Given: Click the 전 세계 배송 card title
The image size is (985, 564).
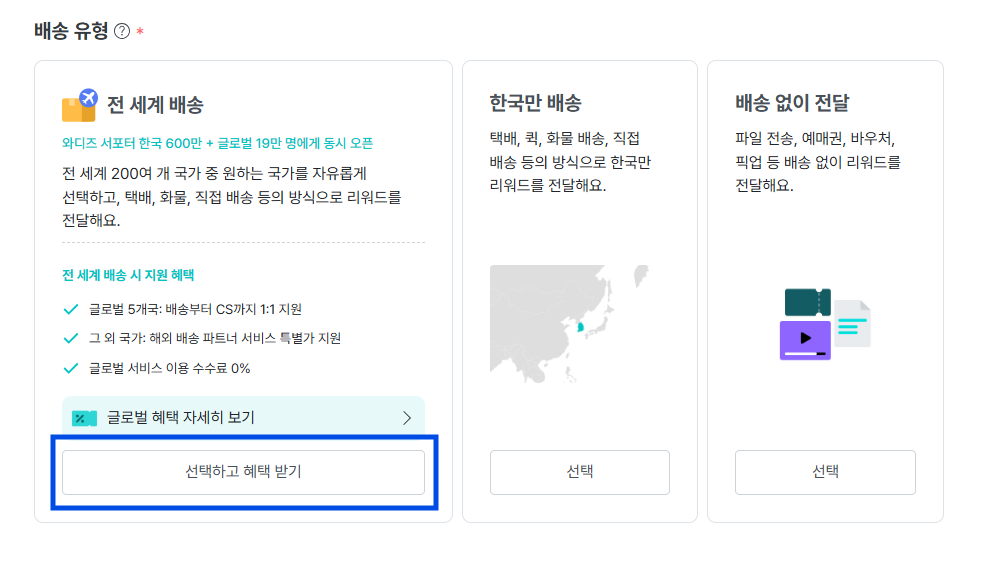Looking at the screenshot, I should tap(155, 106).
